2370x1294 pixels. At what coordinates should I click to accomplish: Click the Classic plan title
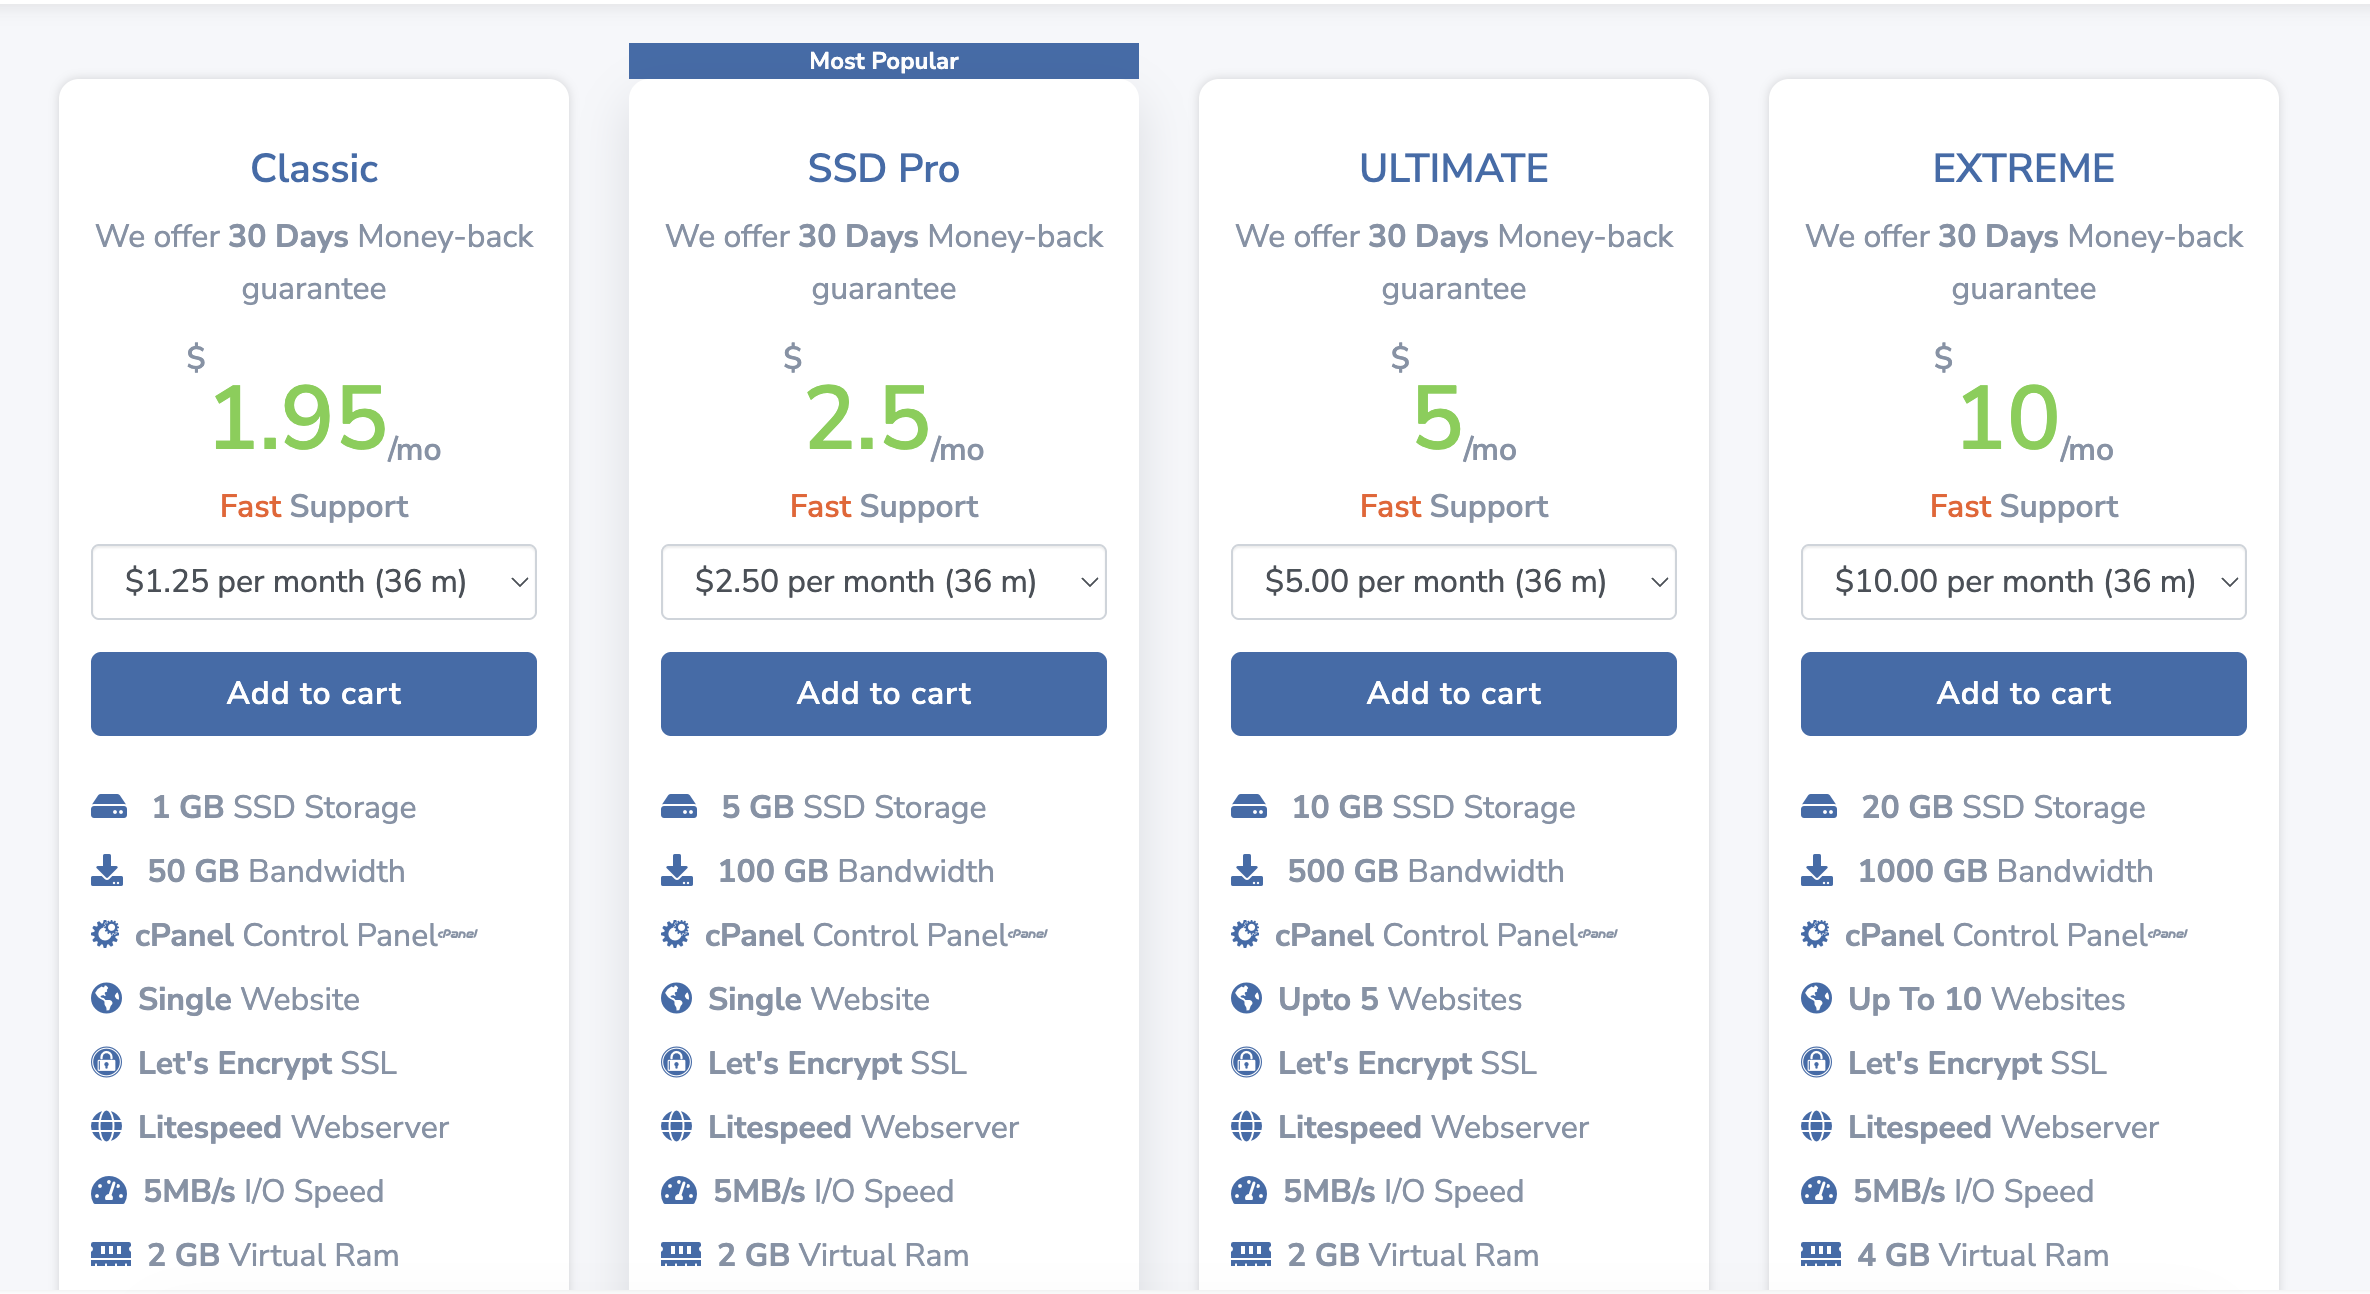click(x=314, y=168)
